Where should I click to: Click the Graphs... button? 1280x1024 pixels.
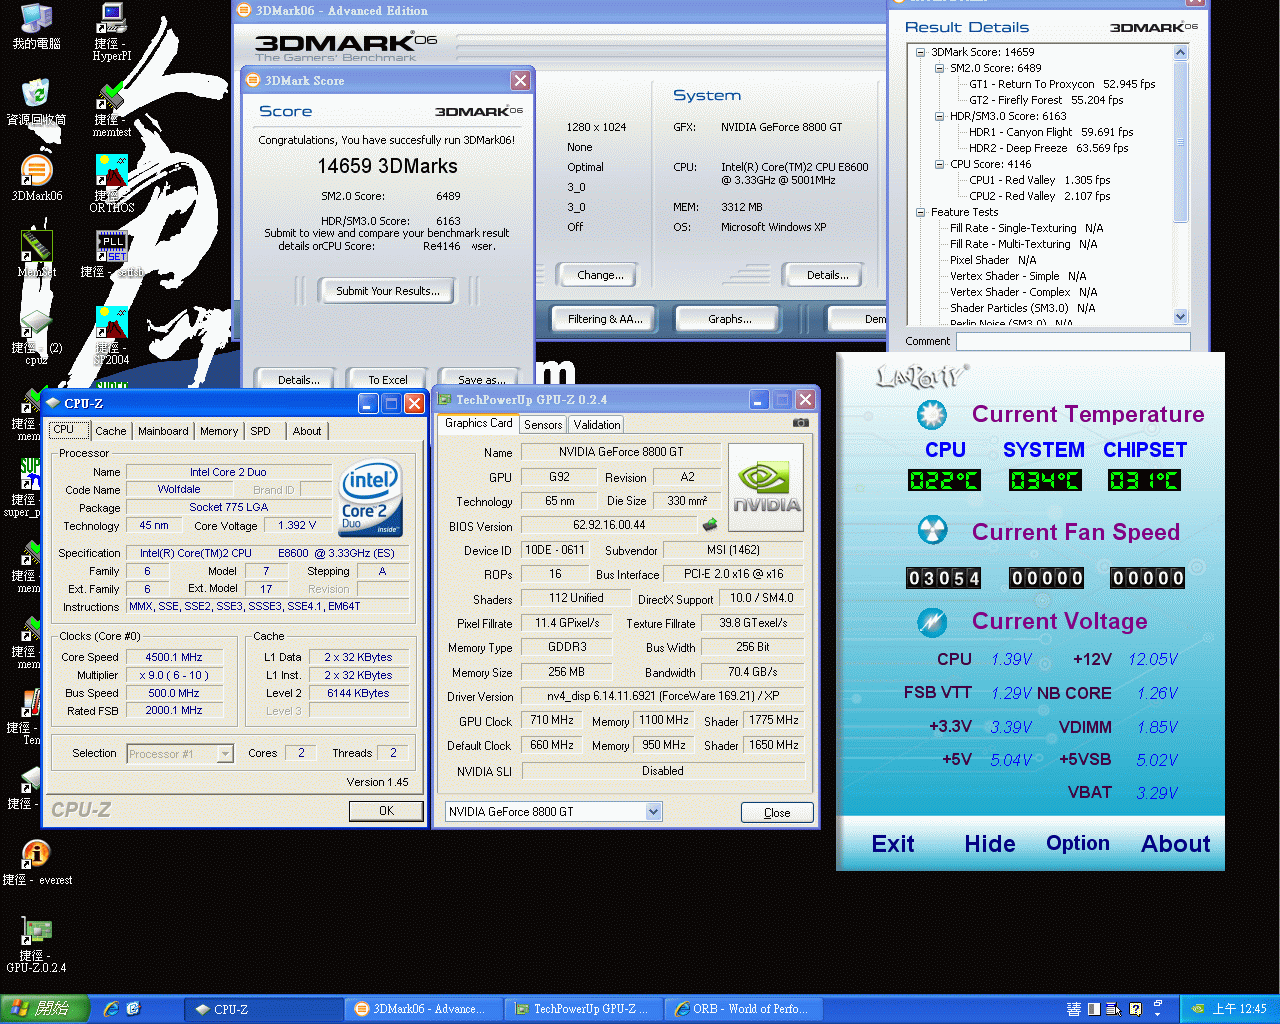(x=729, y=319)
